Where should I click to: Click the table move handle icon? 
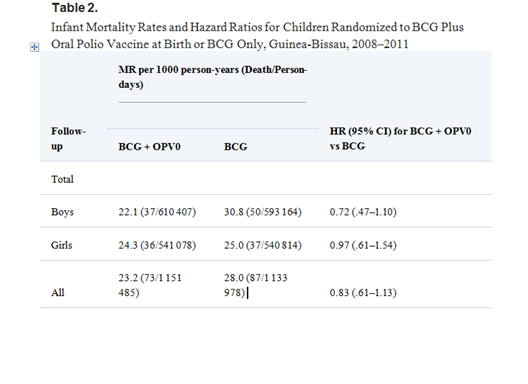35,47
